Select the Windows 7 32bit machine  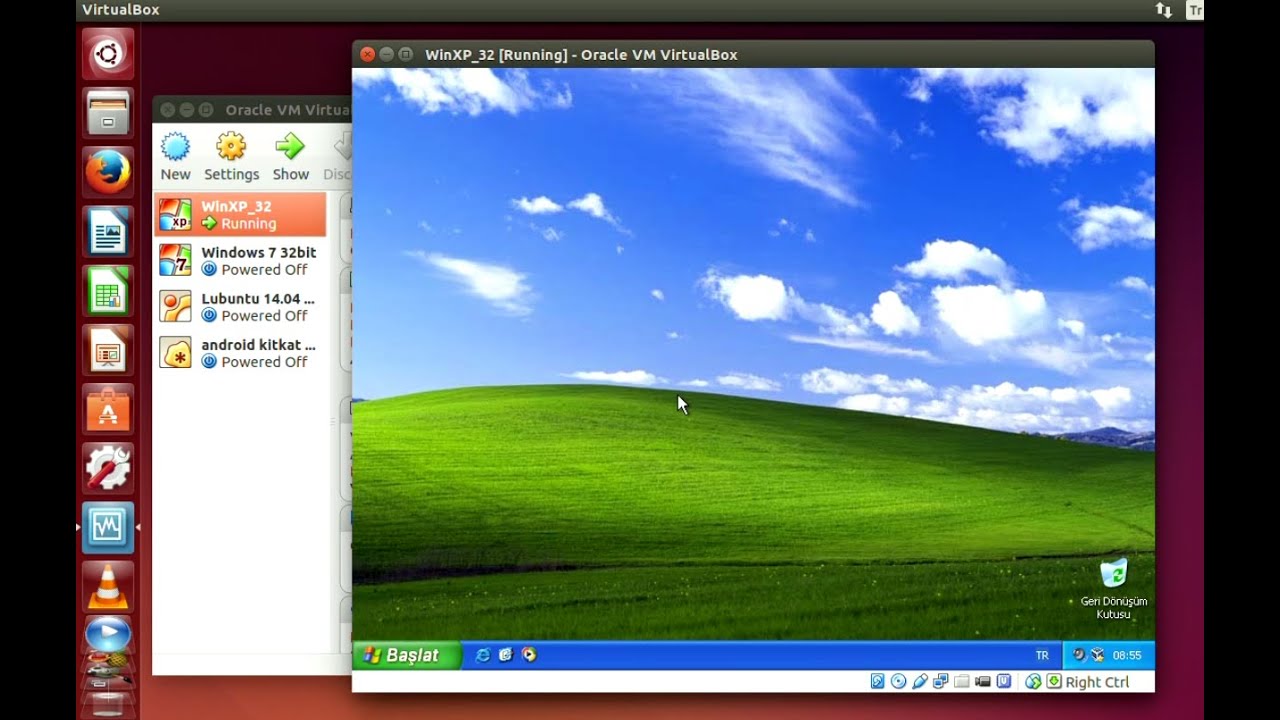pyautogui.click(x=240, y=261)
